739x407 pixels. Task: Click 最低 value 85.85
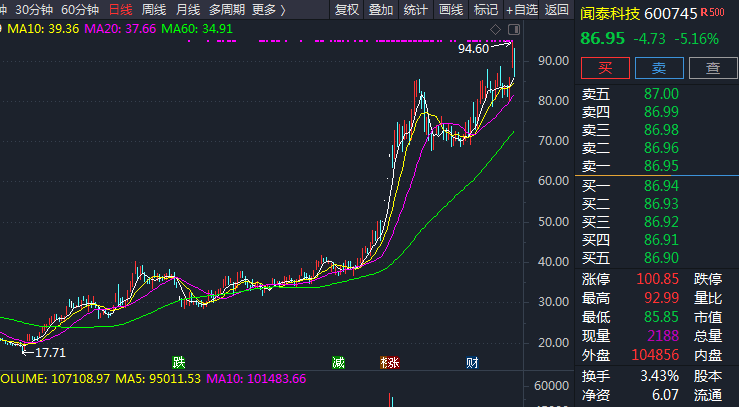click(x=661, y=317)
